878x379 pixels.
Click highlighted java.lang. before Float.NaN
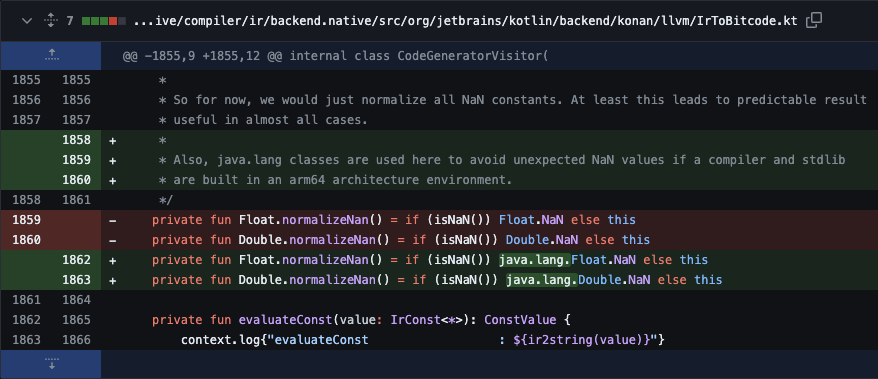coord(535,260)
